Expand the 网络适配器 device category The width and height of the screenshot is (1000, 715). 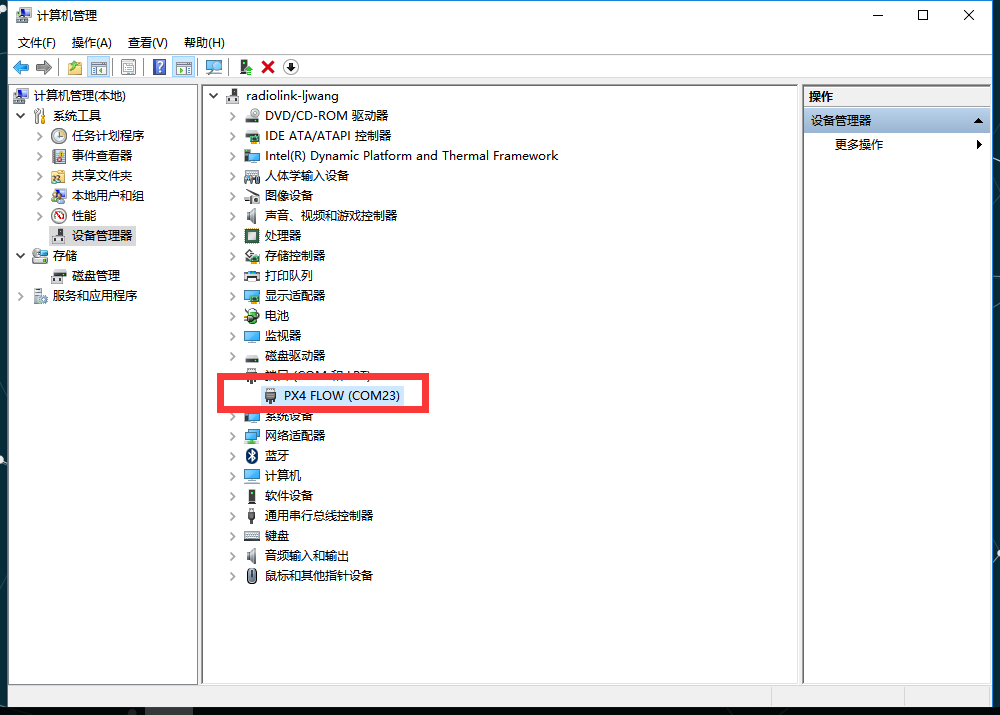233,436
